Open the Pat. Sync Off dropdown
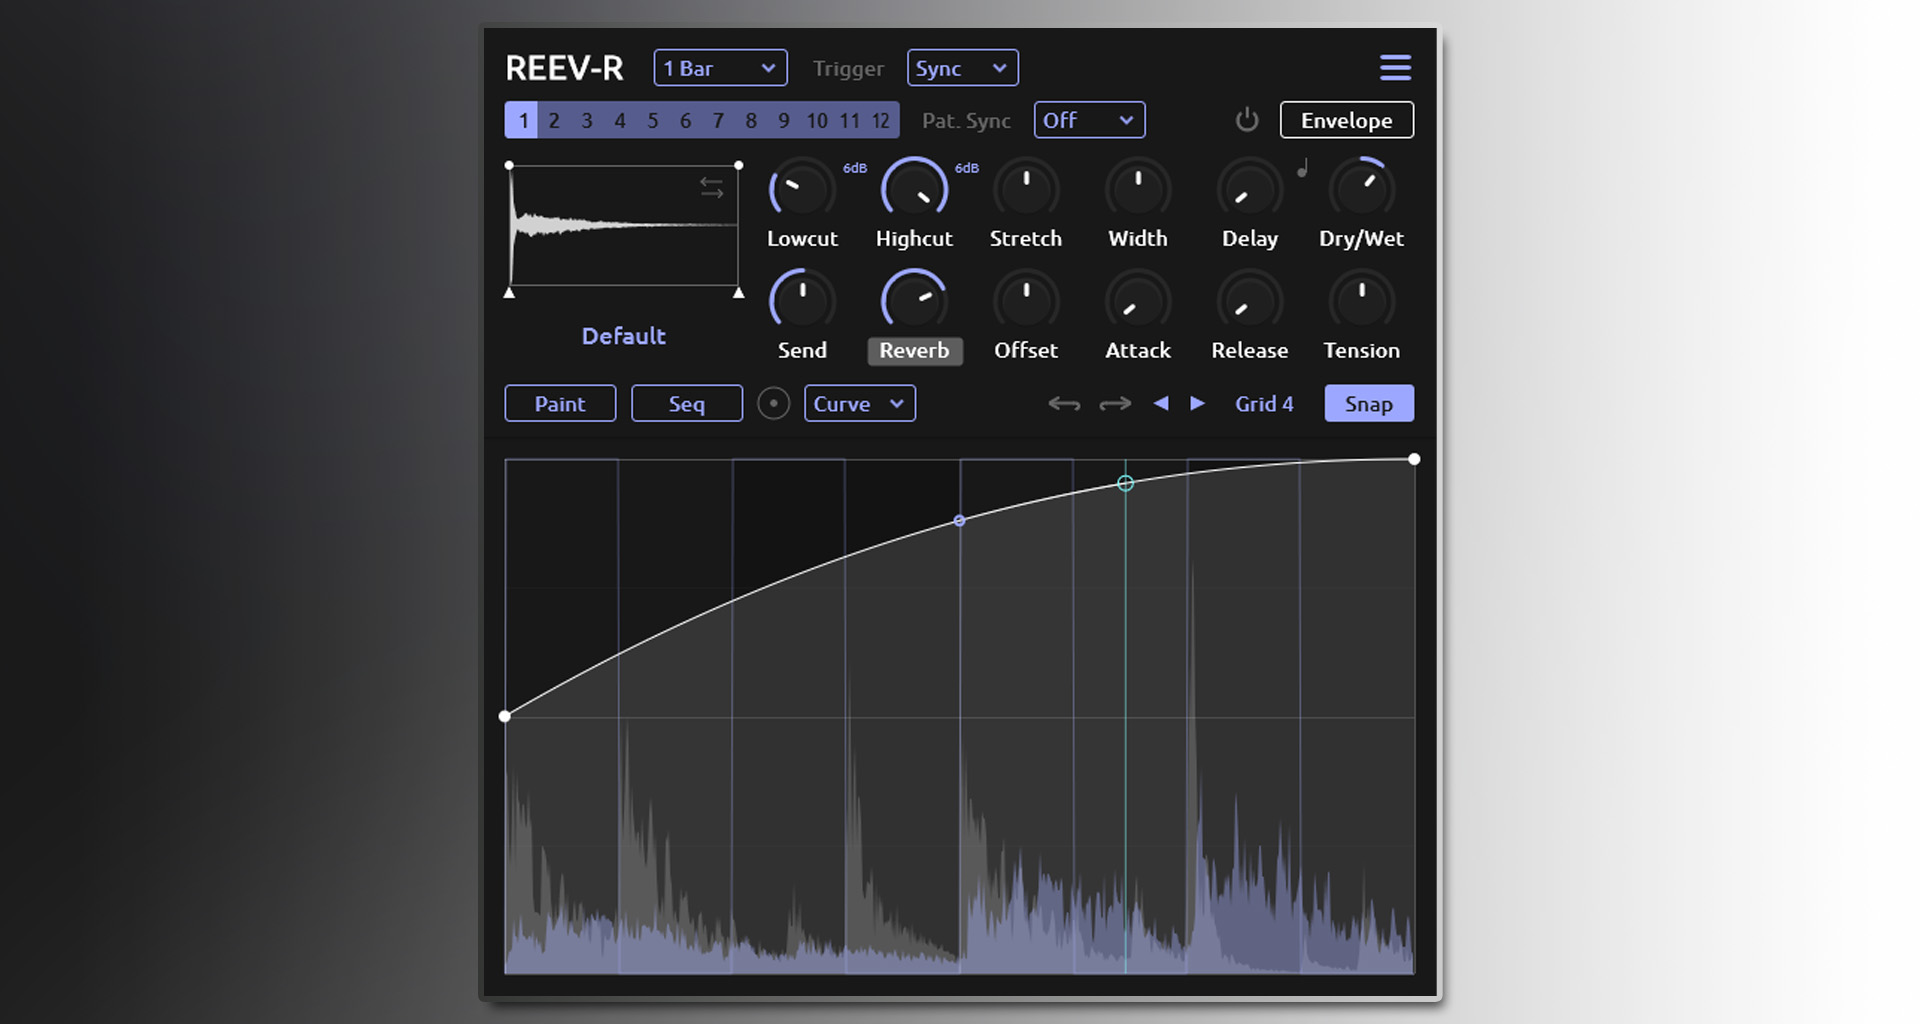 pos(1089,120)
